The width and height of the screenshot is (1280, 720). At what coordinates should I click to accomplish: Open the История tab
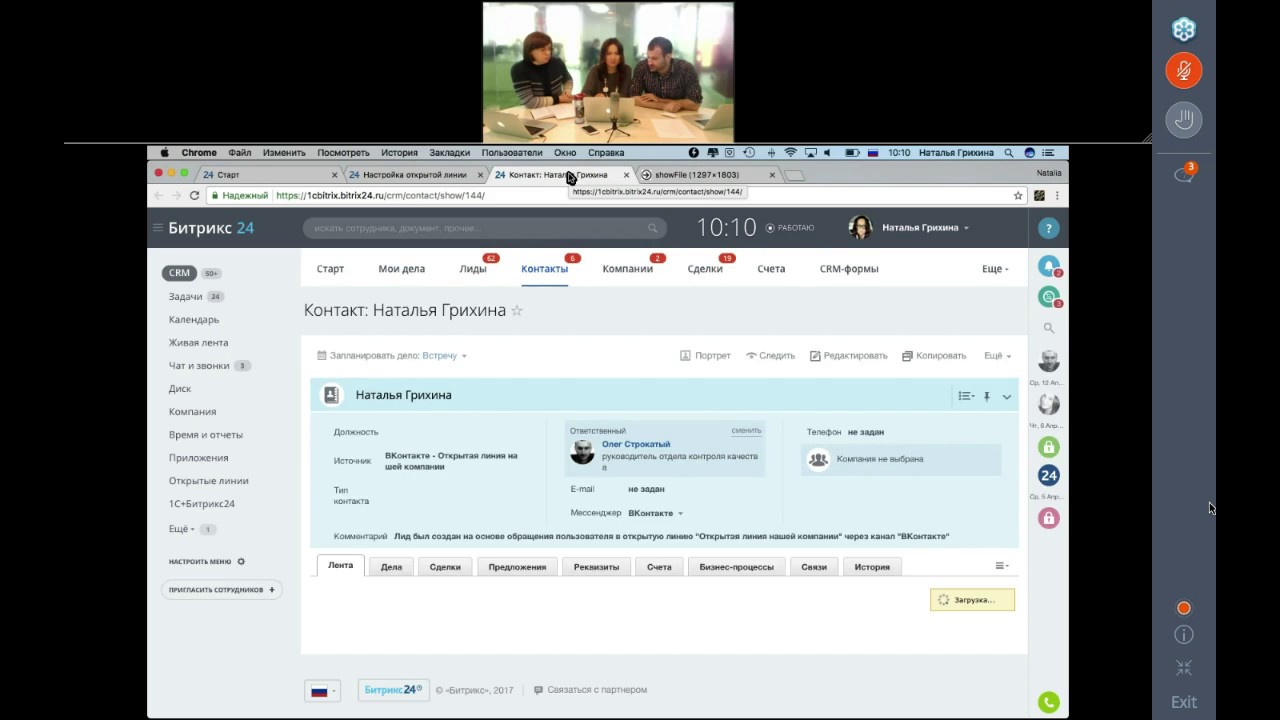point(872,567)
